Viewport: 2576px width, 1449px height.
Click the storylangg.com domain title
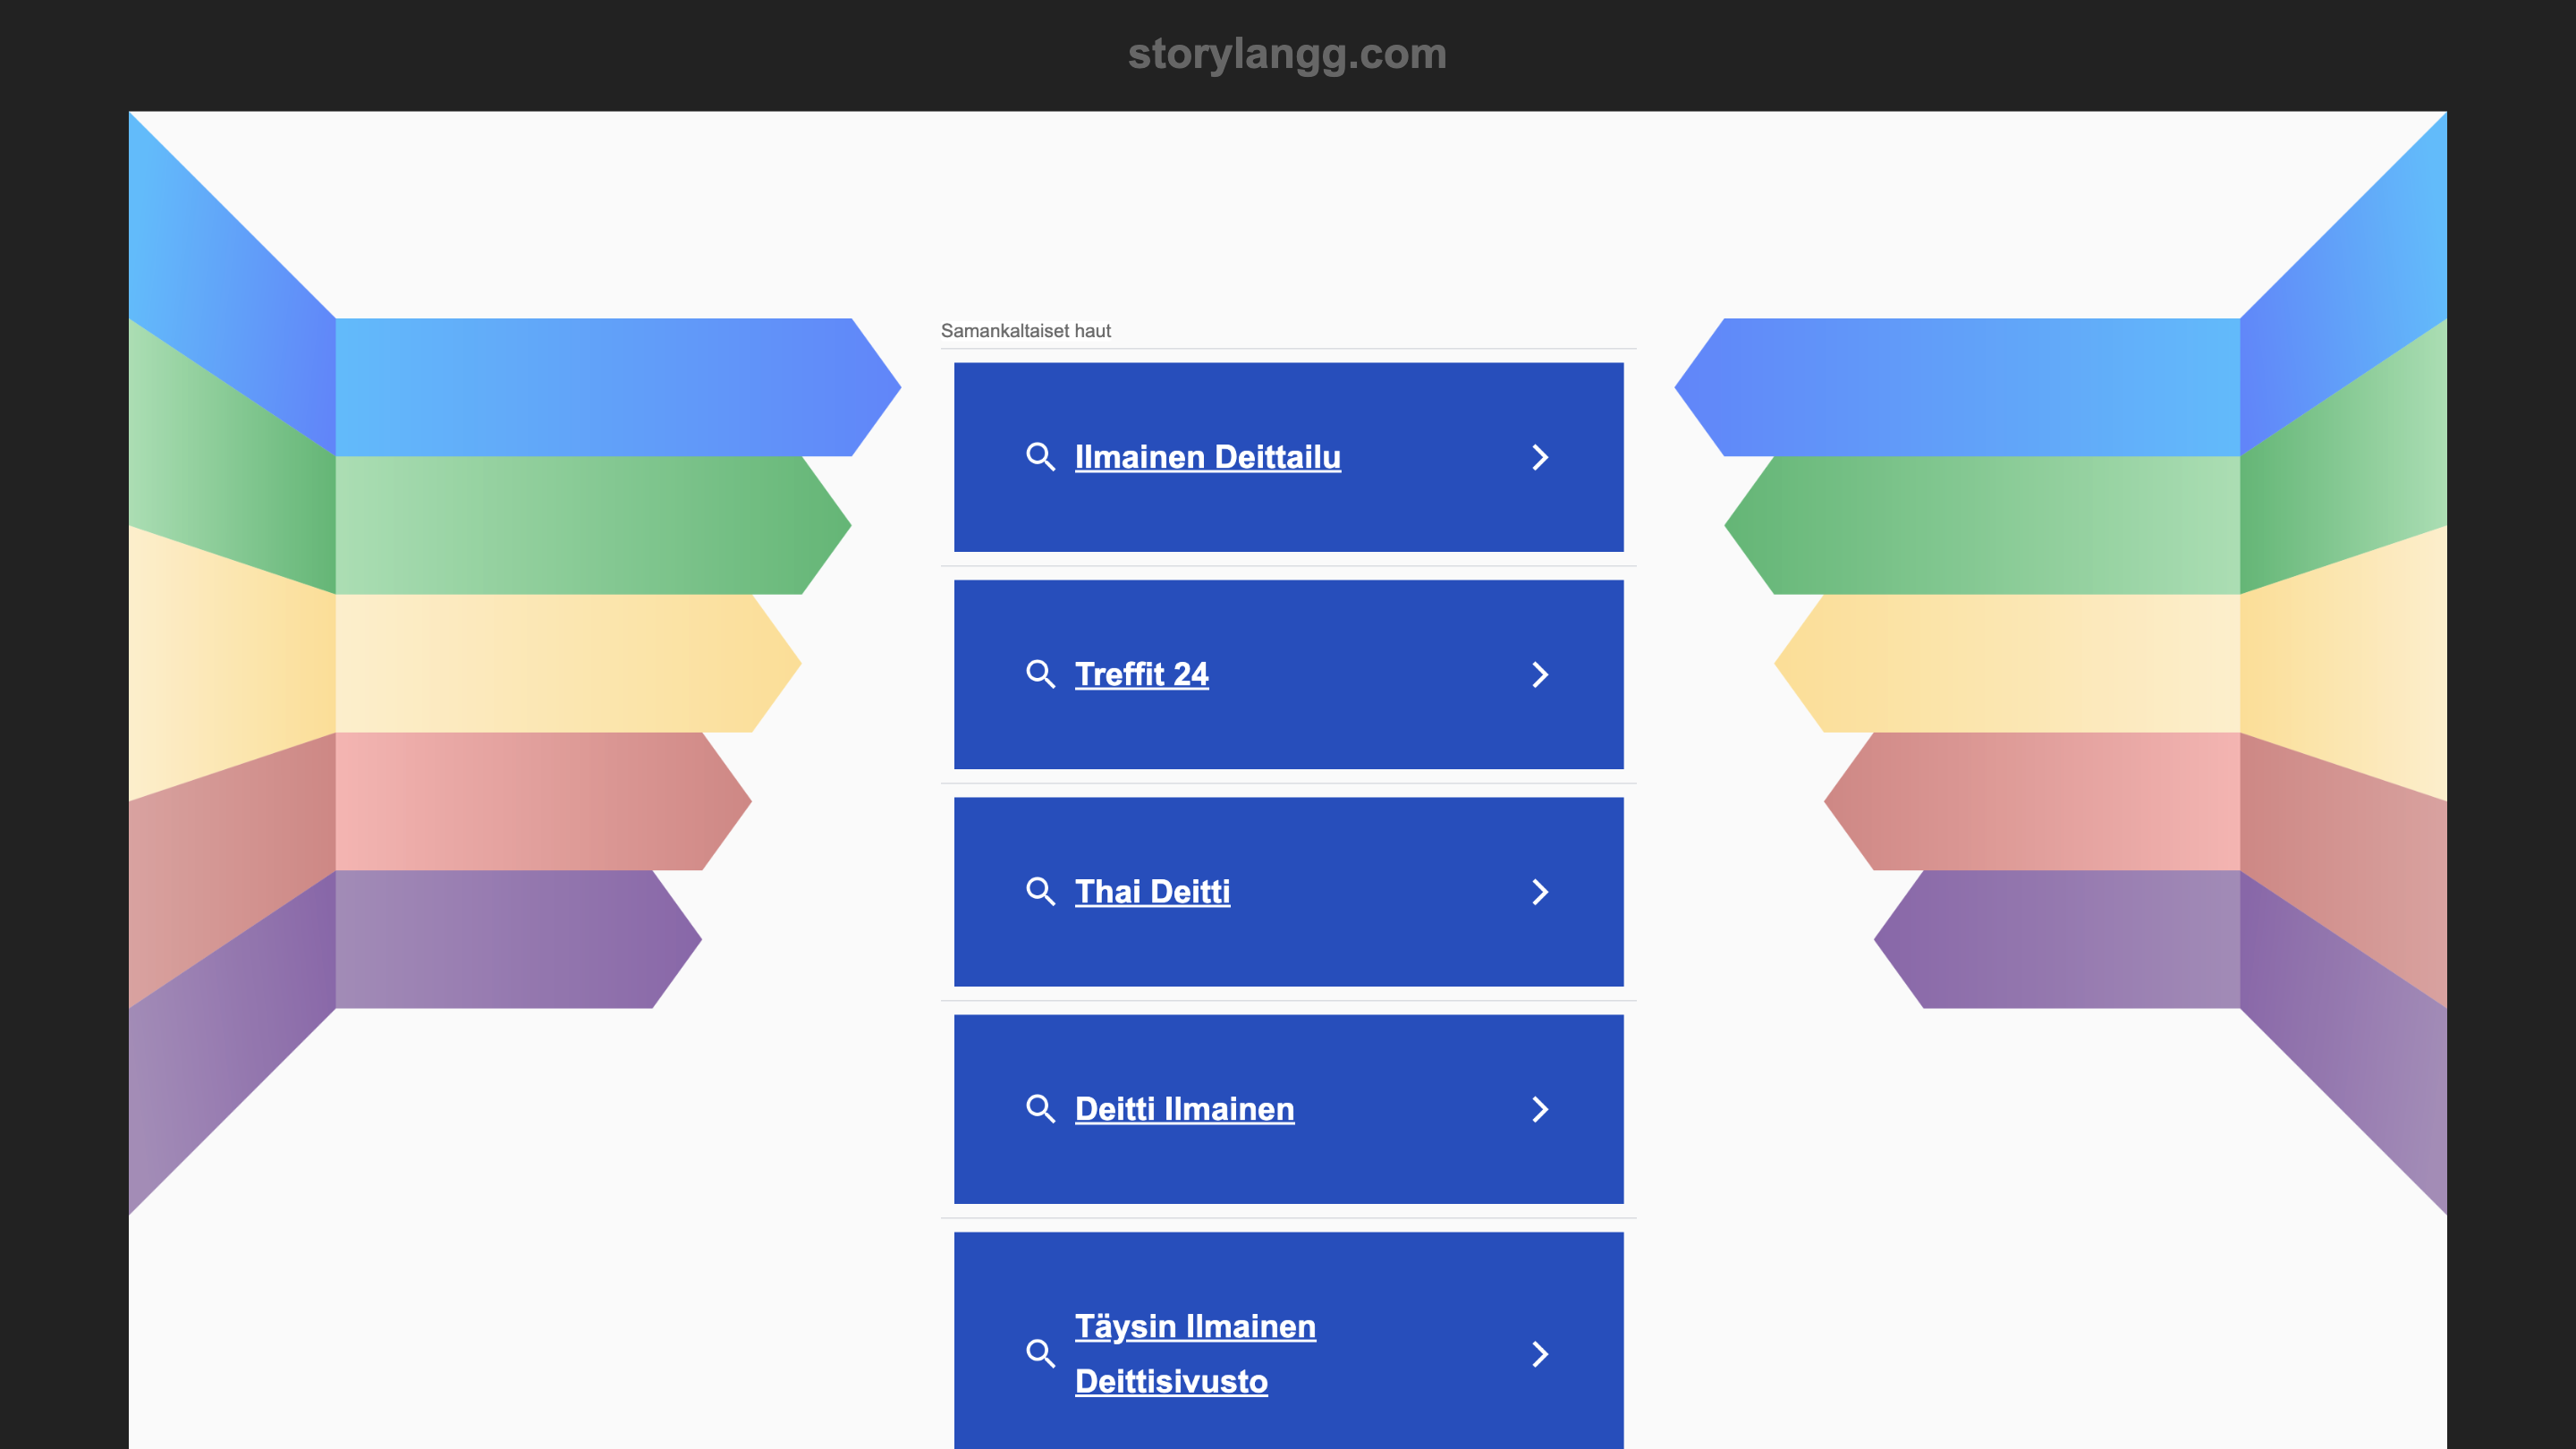1286,53
